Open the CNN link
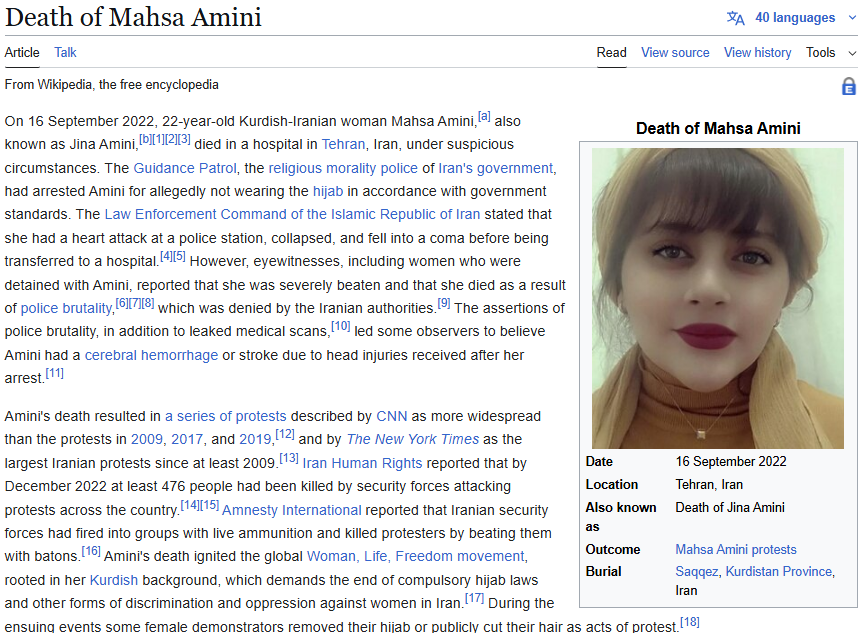Viewport: 863px width, 633px height. click(x=392, y=416)
